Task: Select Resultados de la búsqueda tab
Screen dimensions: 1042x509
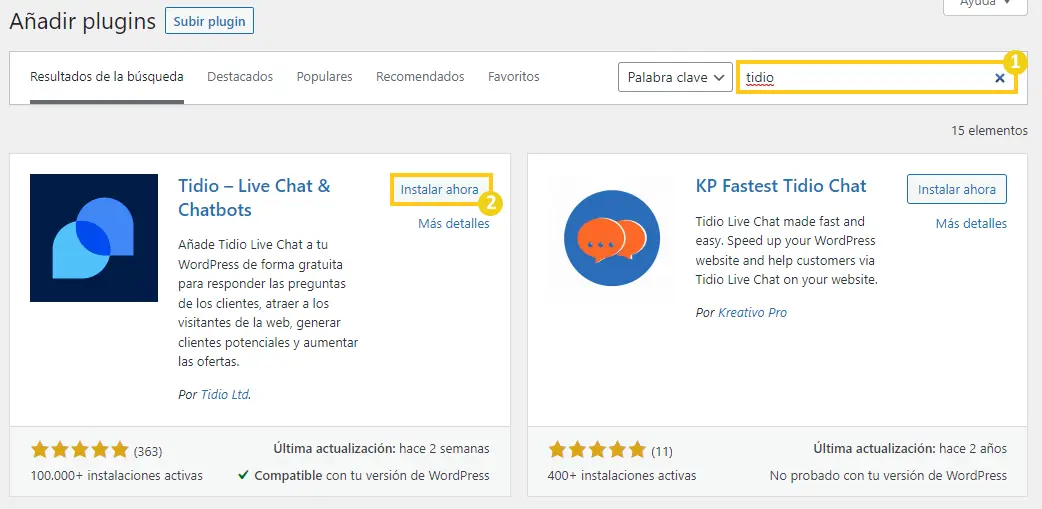Action: pyautogui.click(x=107, y=76)
